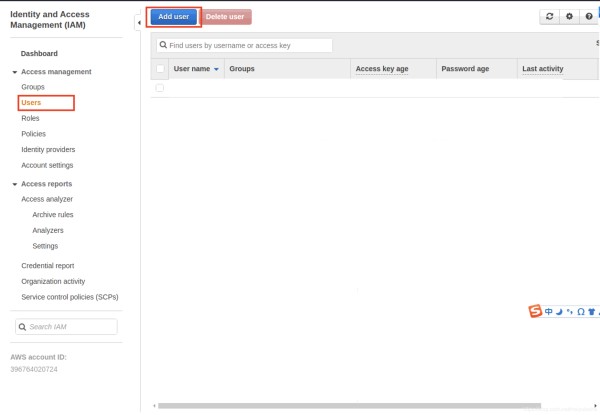600x415 pixels.
Task: Open Dashboard in the sidebar
Action: tap(39, 54)
